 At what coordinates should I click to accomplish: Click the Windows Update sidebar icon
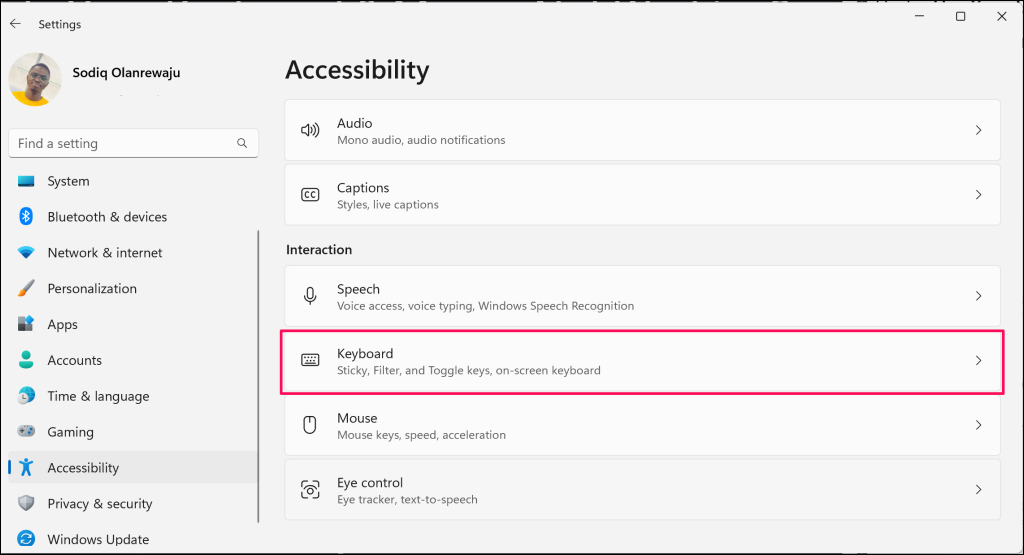[x=27, y=539]
